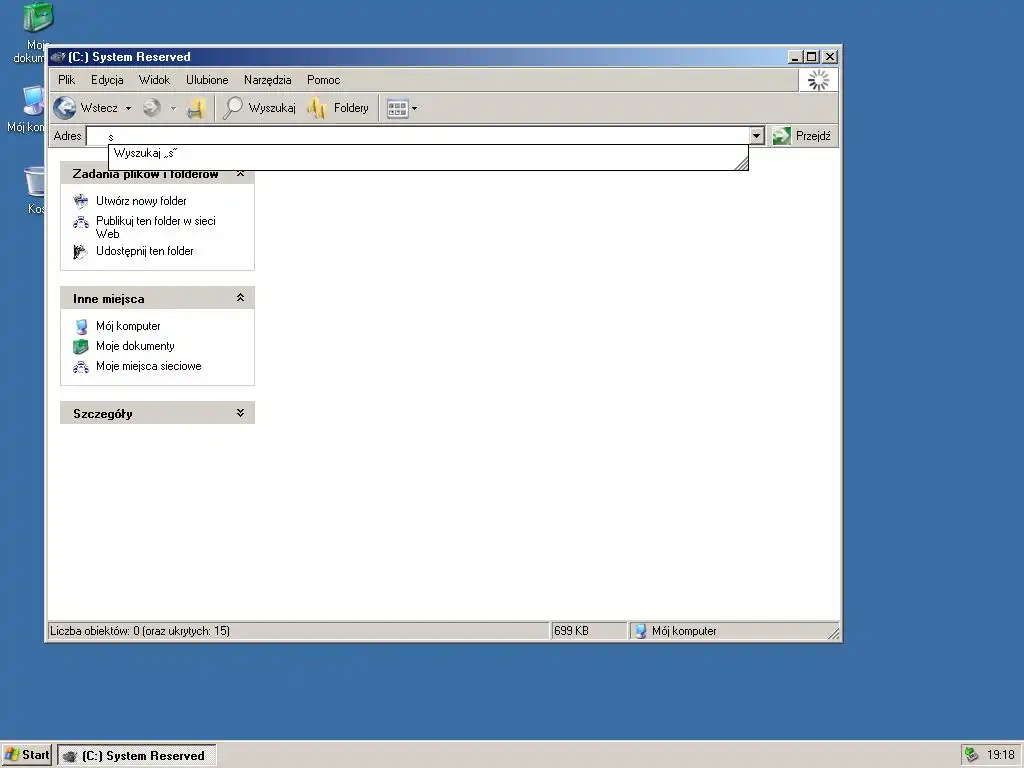The height and width of the screenshot is (768, 1024).
Task: Click the forward navigation arrow icon
Action: click(x=152, y=108)
